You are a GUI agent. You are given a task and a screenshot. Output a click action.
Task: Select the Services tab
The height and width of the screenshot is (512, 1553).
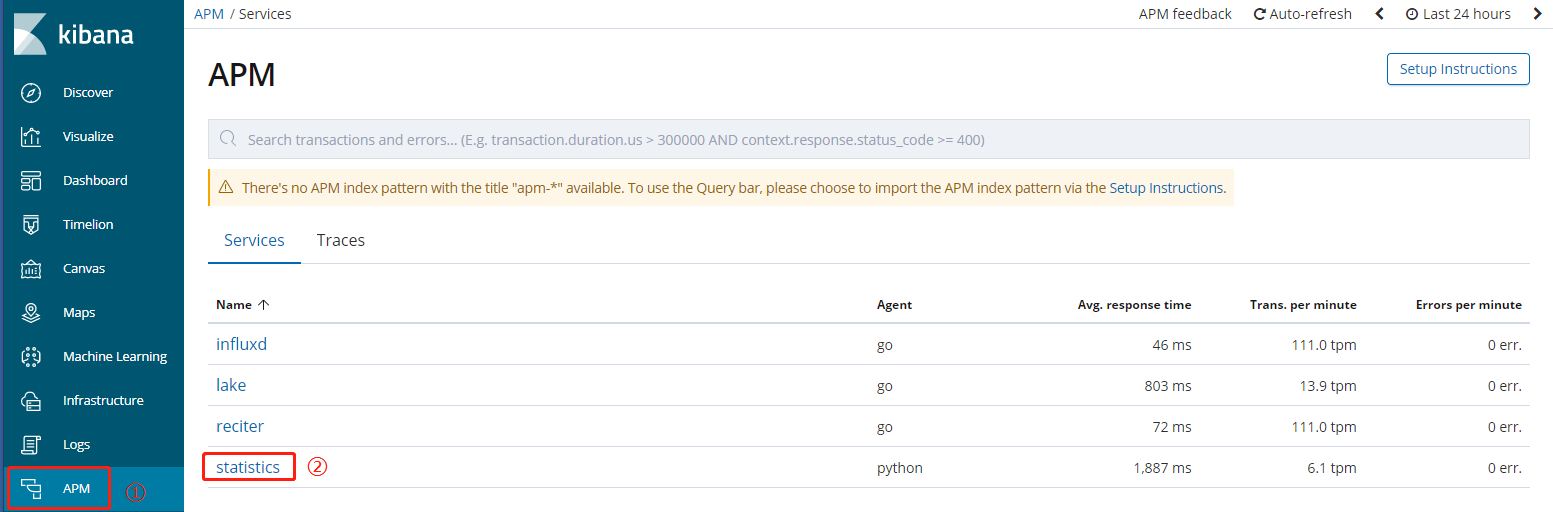254,241
